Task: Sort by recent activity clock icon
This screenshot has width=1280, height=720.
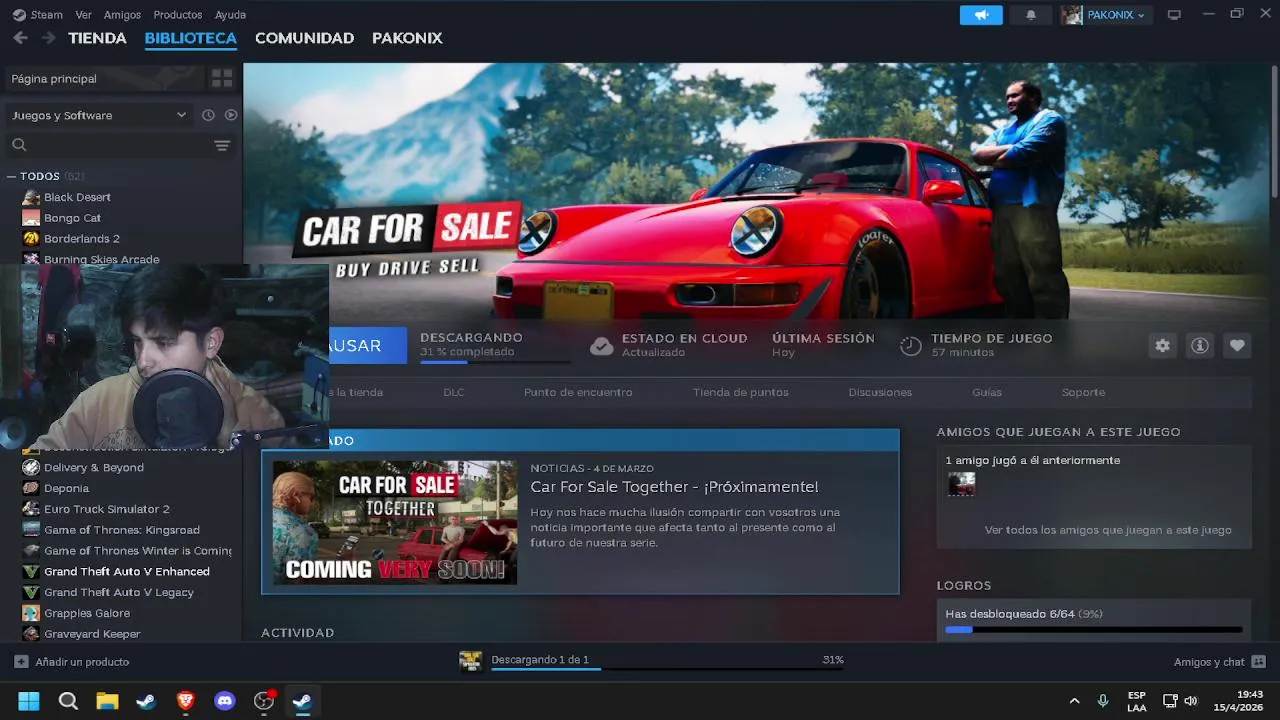Action: [208, 115]
